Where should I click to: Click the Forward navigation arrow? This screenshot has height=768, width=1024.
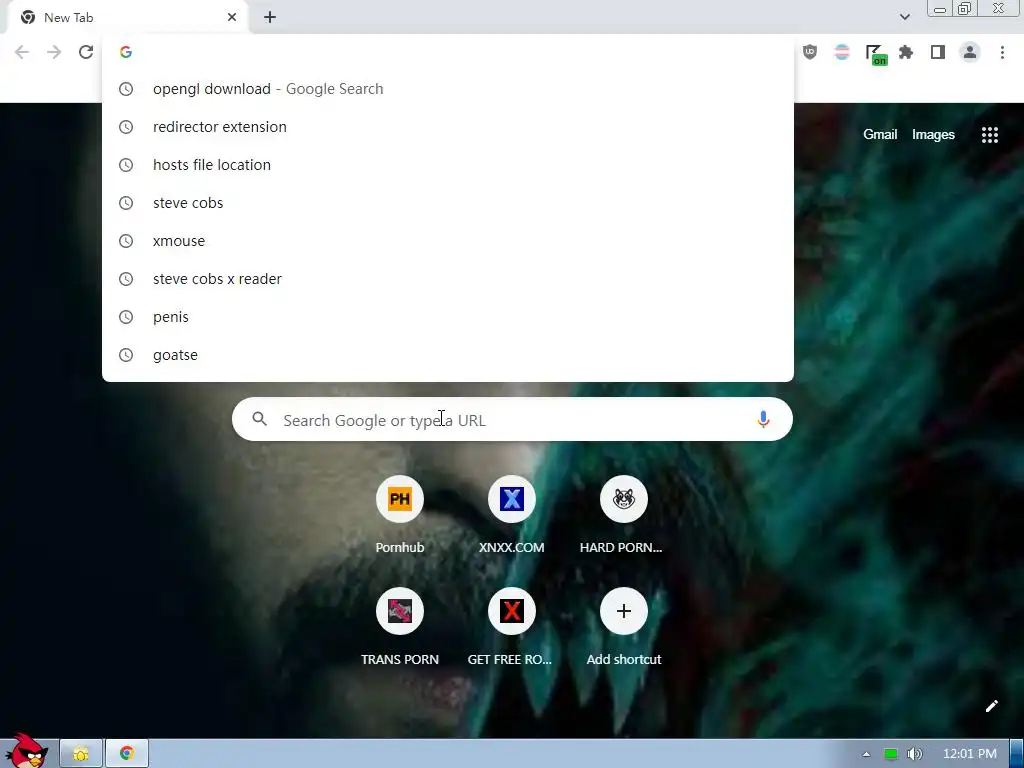coord(54,52)
